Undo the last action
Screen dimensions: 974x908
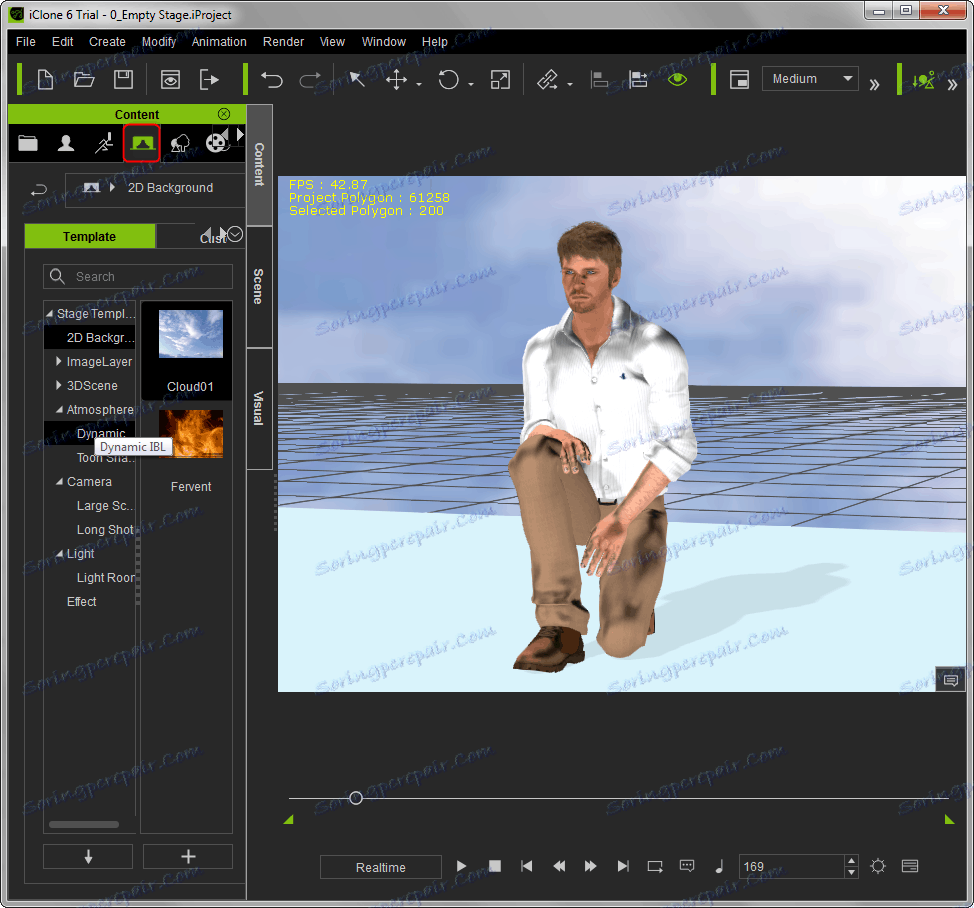(x=271, y=80)
